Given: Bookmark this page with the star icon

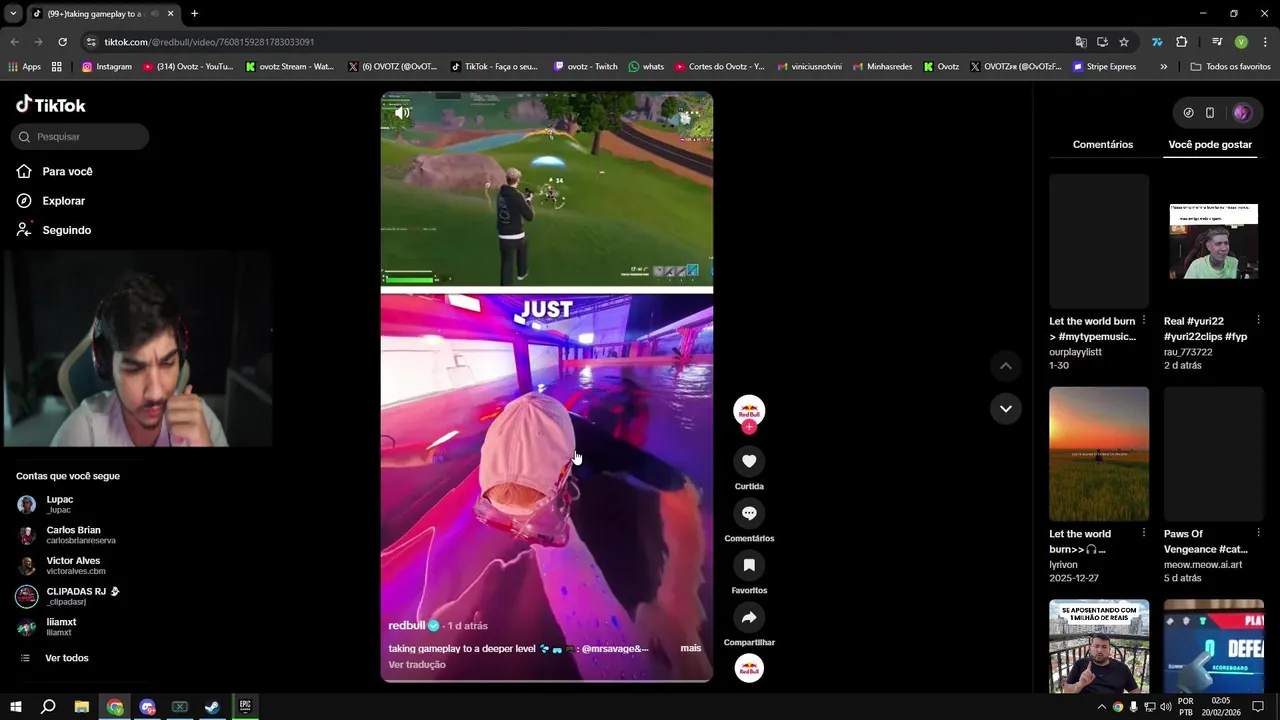Looking at the screenshot, I should pyautogui.click(x=1124, y=42).
